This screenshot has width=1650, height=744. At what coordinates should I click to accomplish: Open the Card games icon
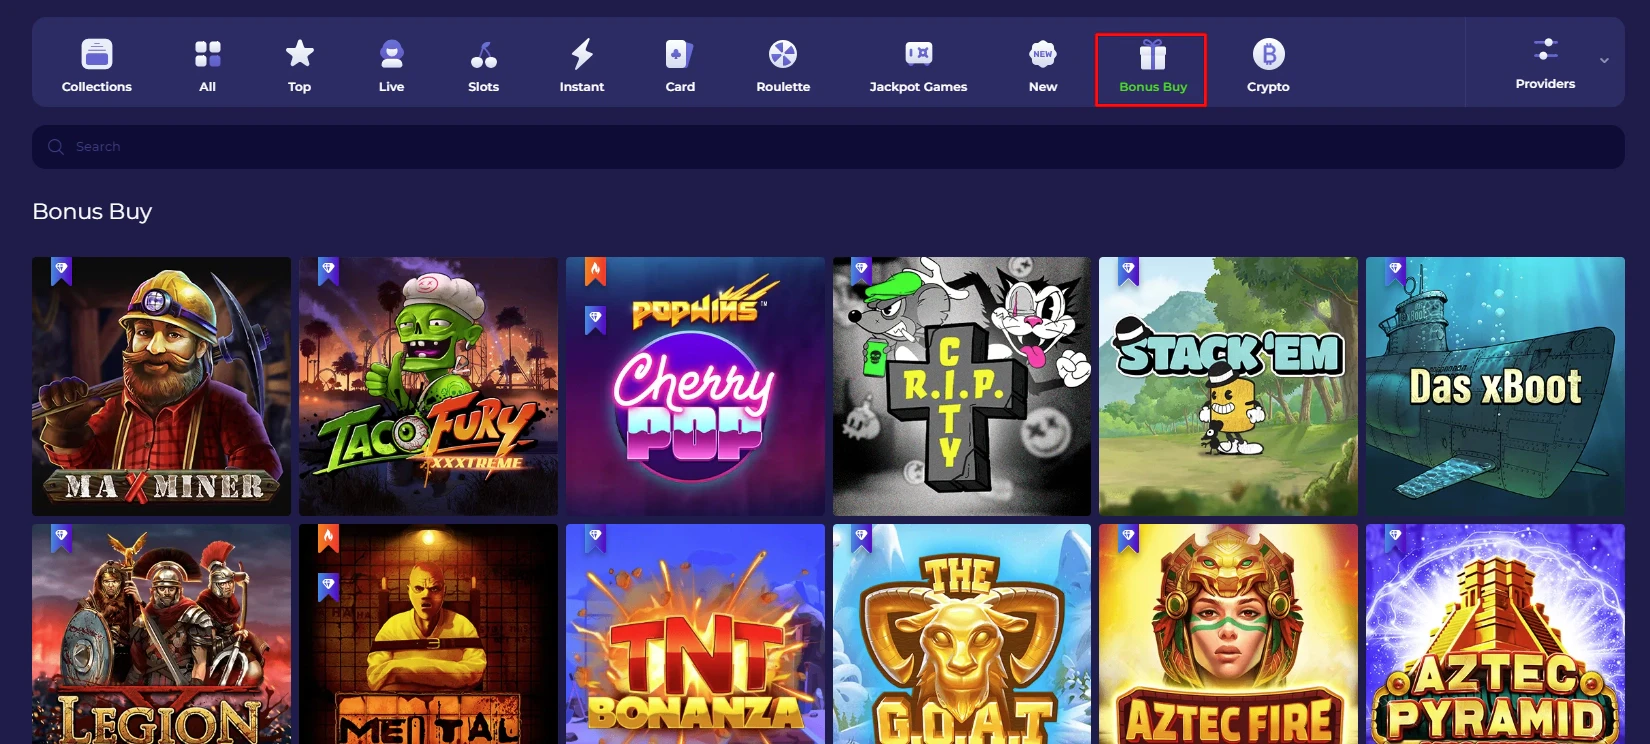coord(680,53)
